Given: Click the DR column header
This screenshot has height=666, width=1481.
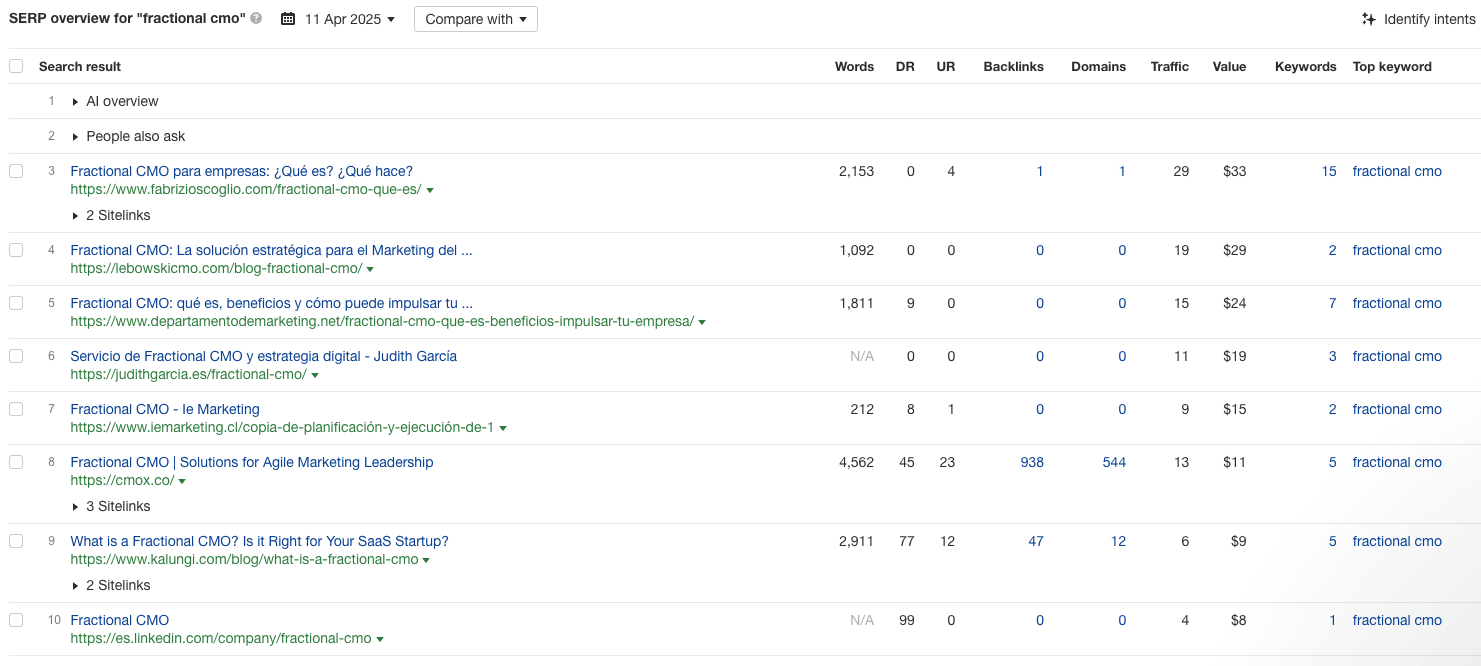Looking at the screenshot, I should pyautogui.click(x=905, y=66).
